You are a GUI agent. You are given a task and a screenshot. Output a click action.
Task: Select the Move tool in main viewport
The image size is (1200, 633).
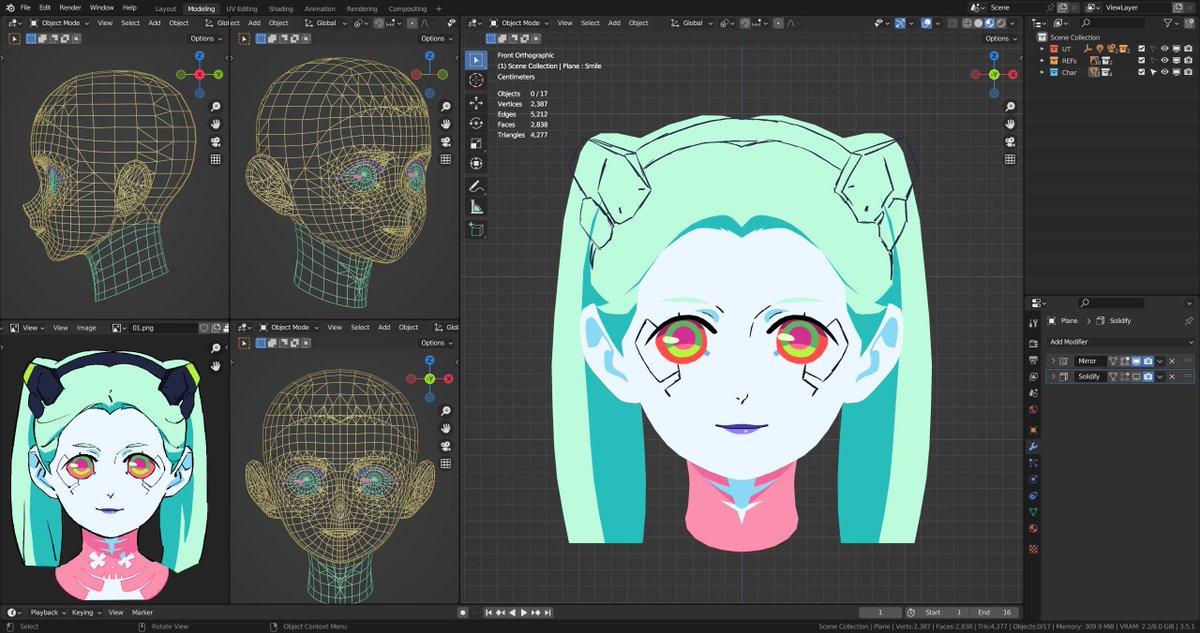476,102
